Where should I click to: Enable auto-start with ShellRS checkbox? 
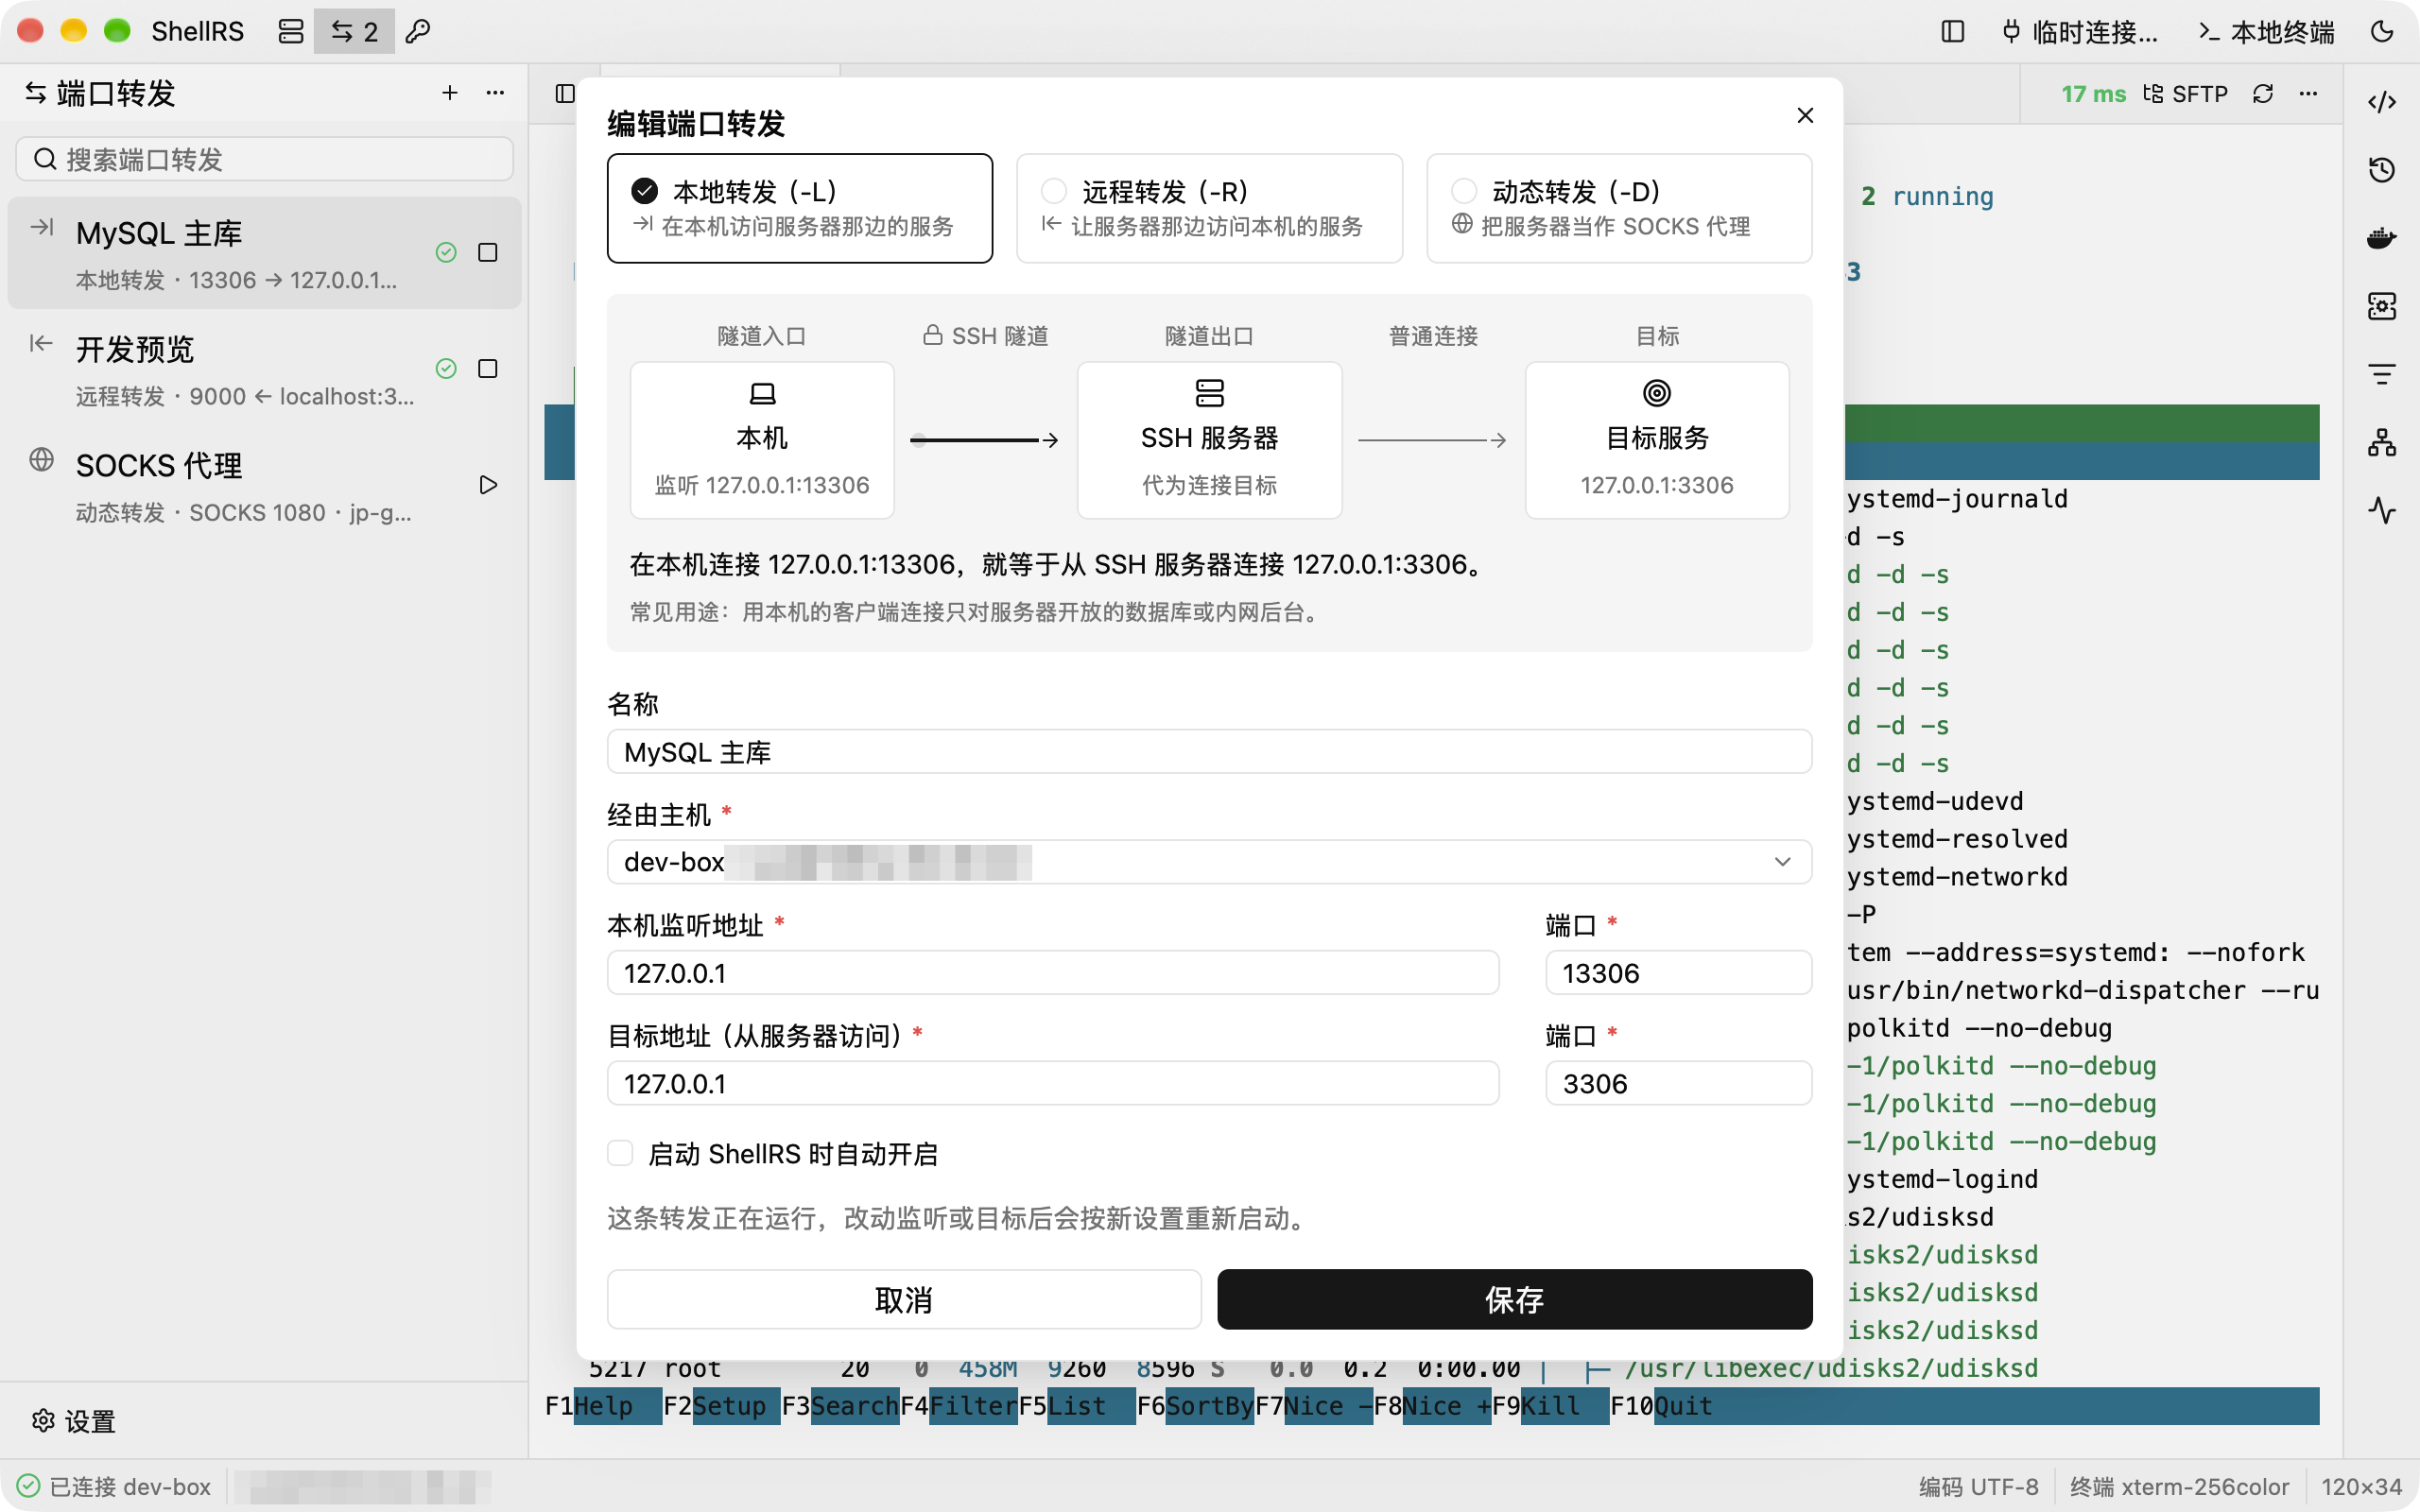click(x=620, y=1153)
